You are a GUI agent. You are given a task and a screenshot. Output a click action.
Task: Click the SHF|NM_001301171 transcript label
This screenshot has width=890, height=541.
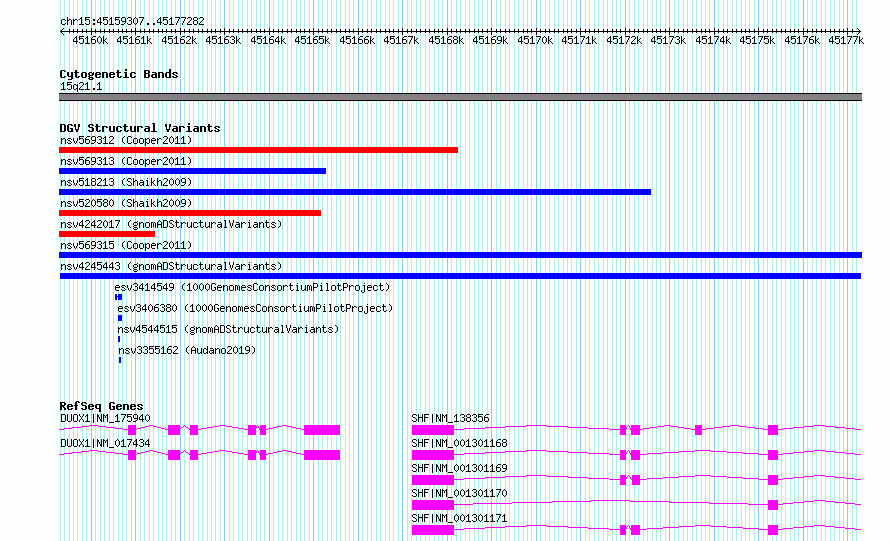[x=459, y=518]
